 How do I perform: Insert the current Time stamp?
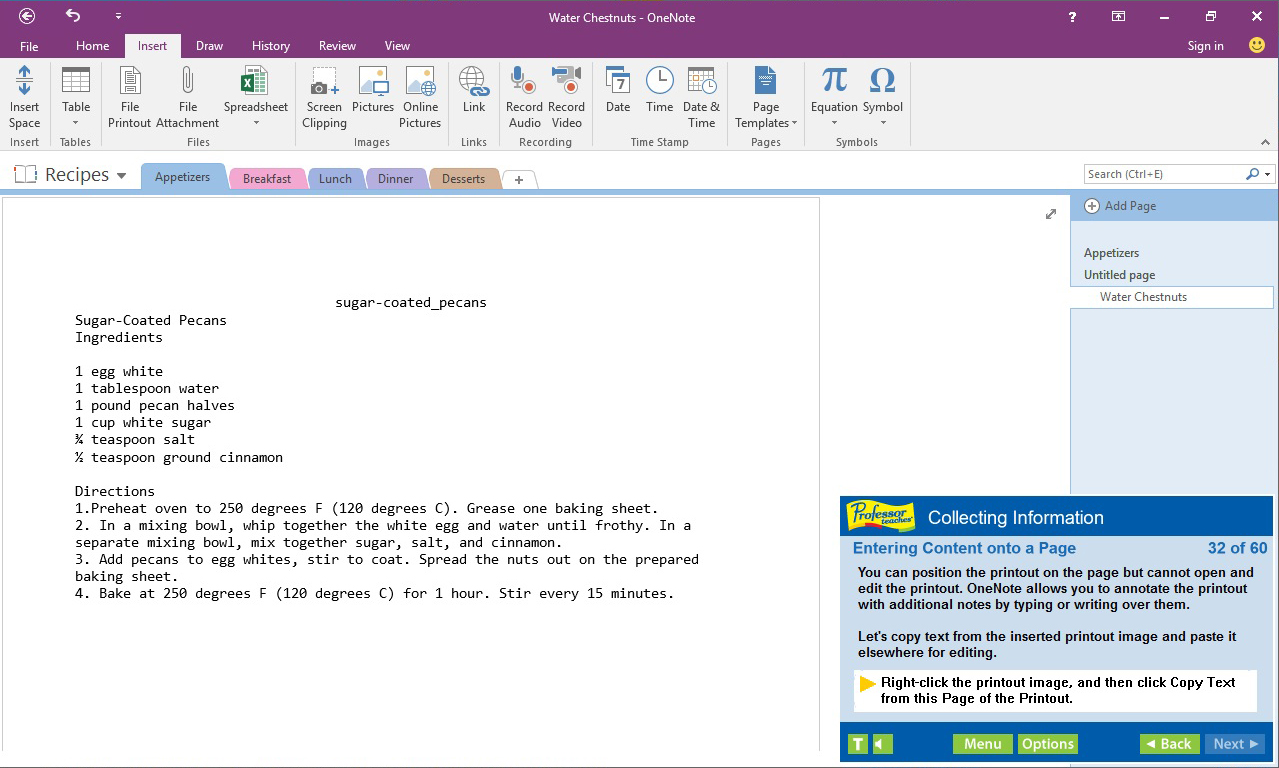pyautogui.click(x=659, y=95)
